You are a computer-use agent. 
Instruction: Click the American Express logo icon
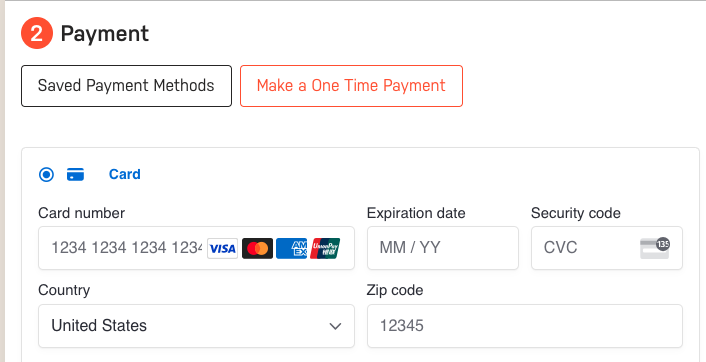(292, 249)
